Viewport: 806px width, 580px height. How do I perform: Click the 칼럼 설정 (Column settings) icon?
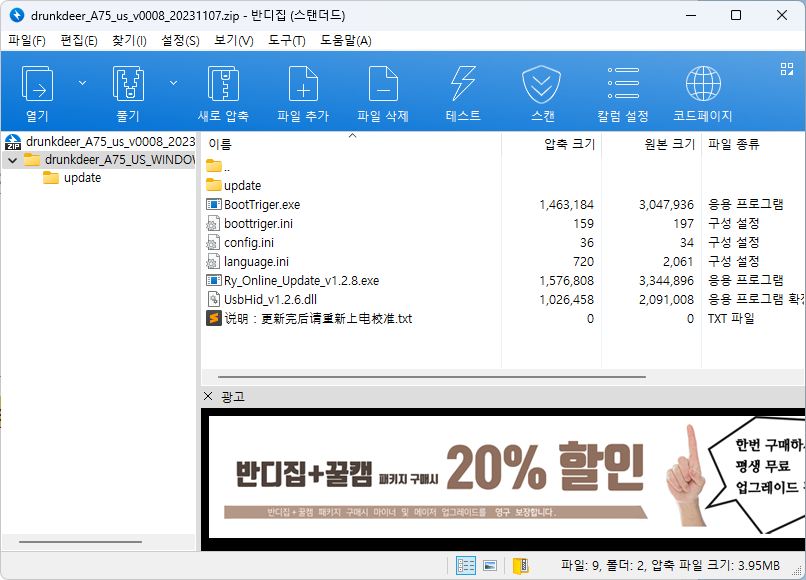(x=623, y=83)
